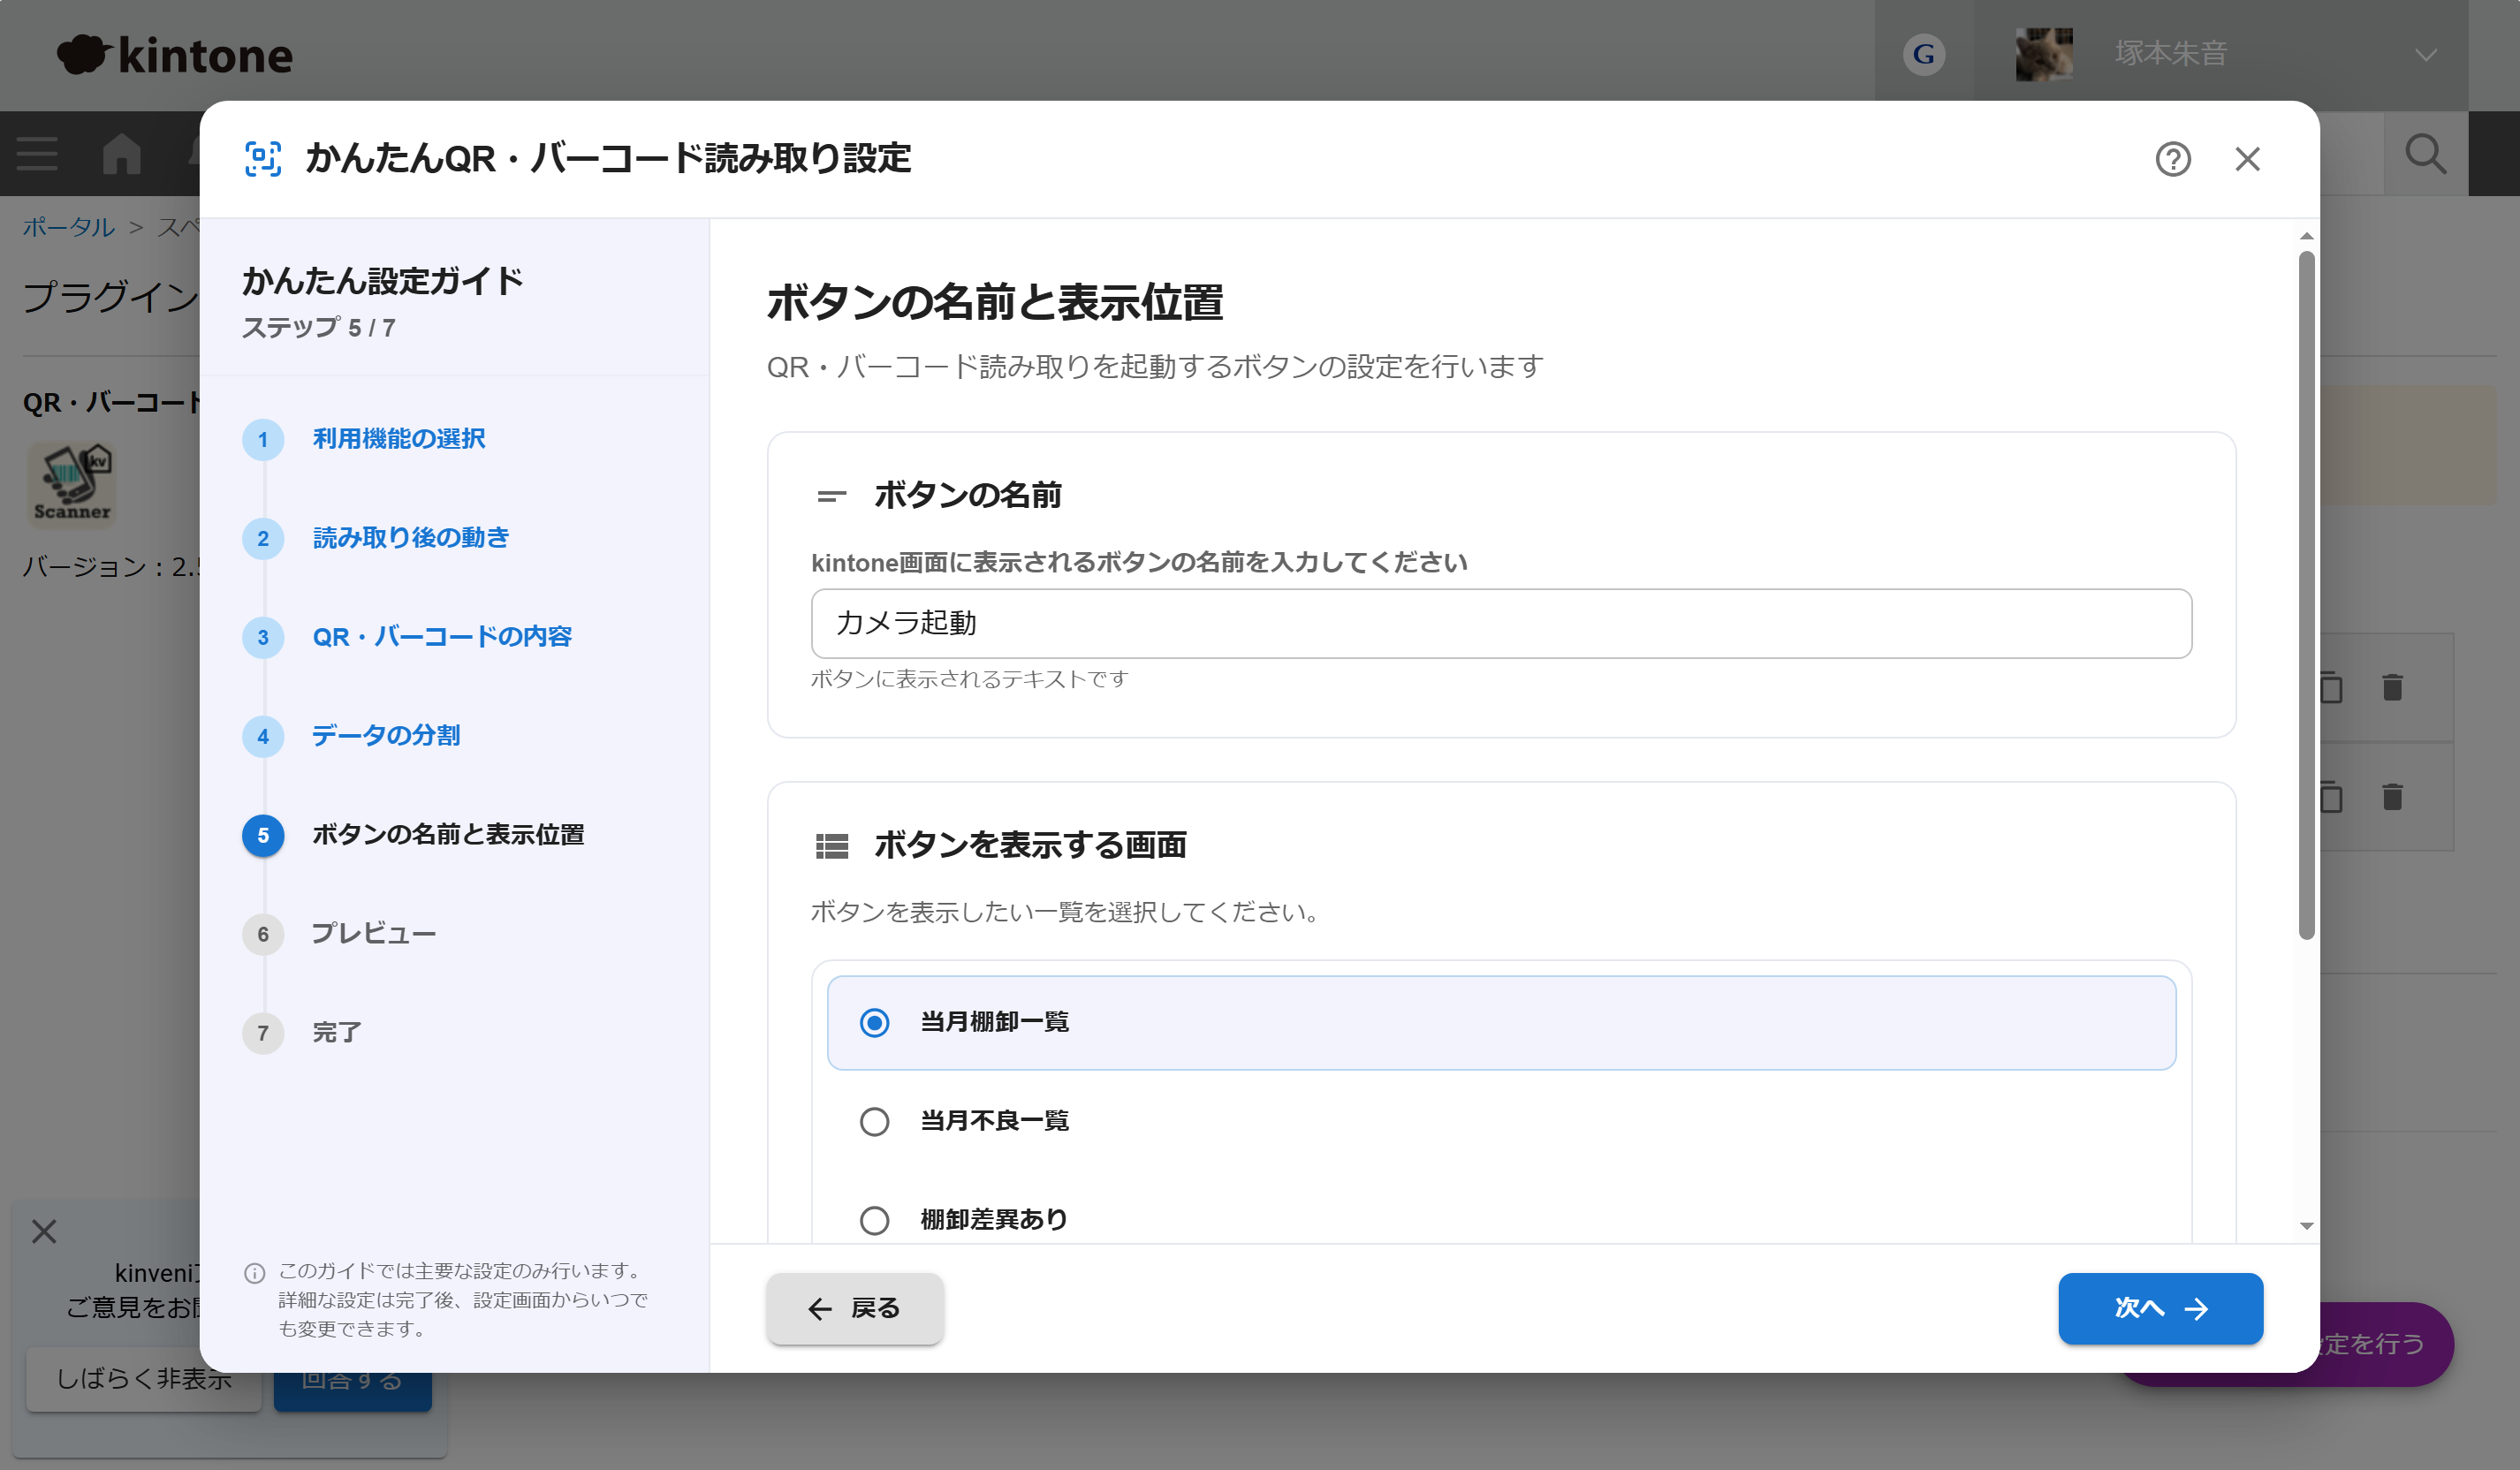Open the user avatar of 塚本朱音

2044,54
